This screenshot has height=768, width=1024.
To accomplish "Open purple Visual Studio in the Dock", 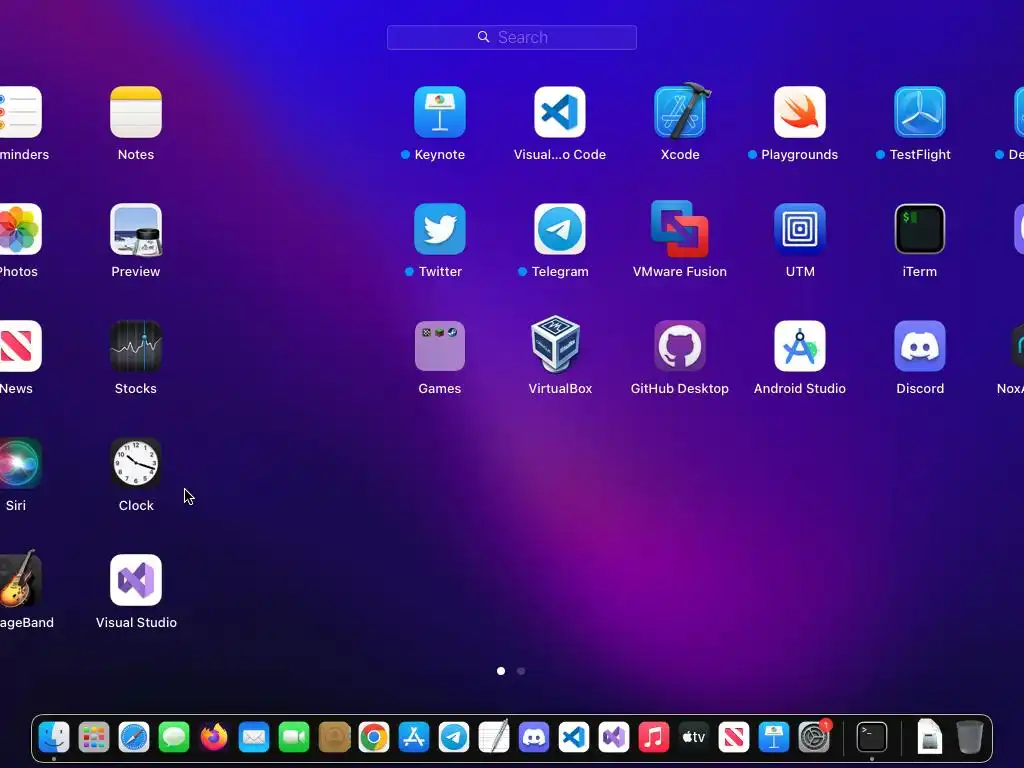I will coord(614,737).
